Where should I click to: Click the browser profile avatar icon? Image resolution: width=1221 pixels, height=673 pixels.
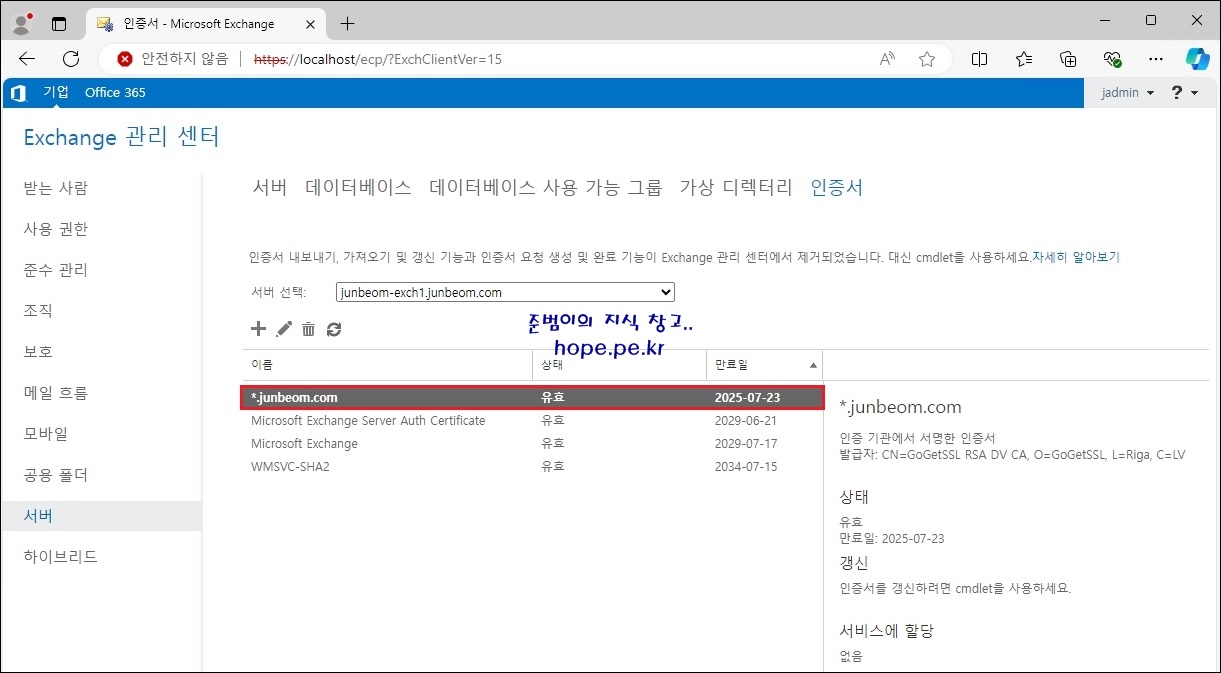22,23
